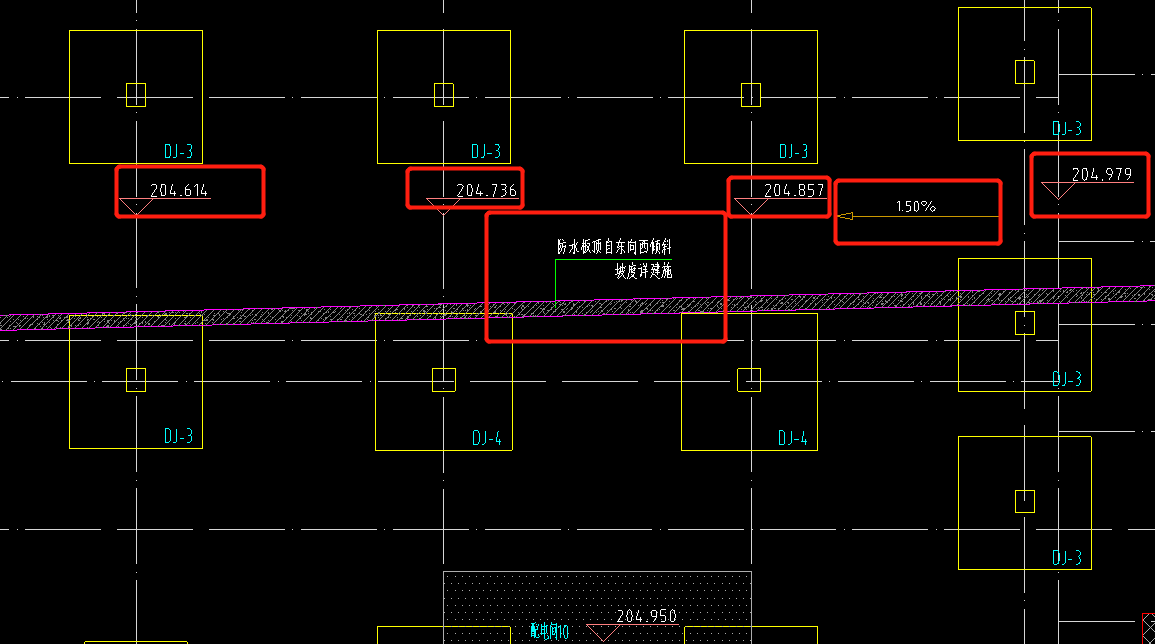Click the red triangle beside 204.950

602,632
